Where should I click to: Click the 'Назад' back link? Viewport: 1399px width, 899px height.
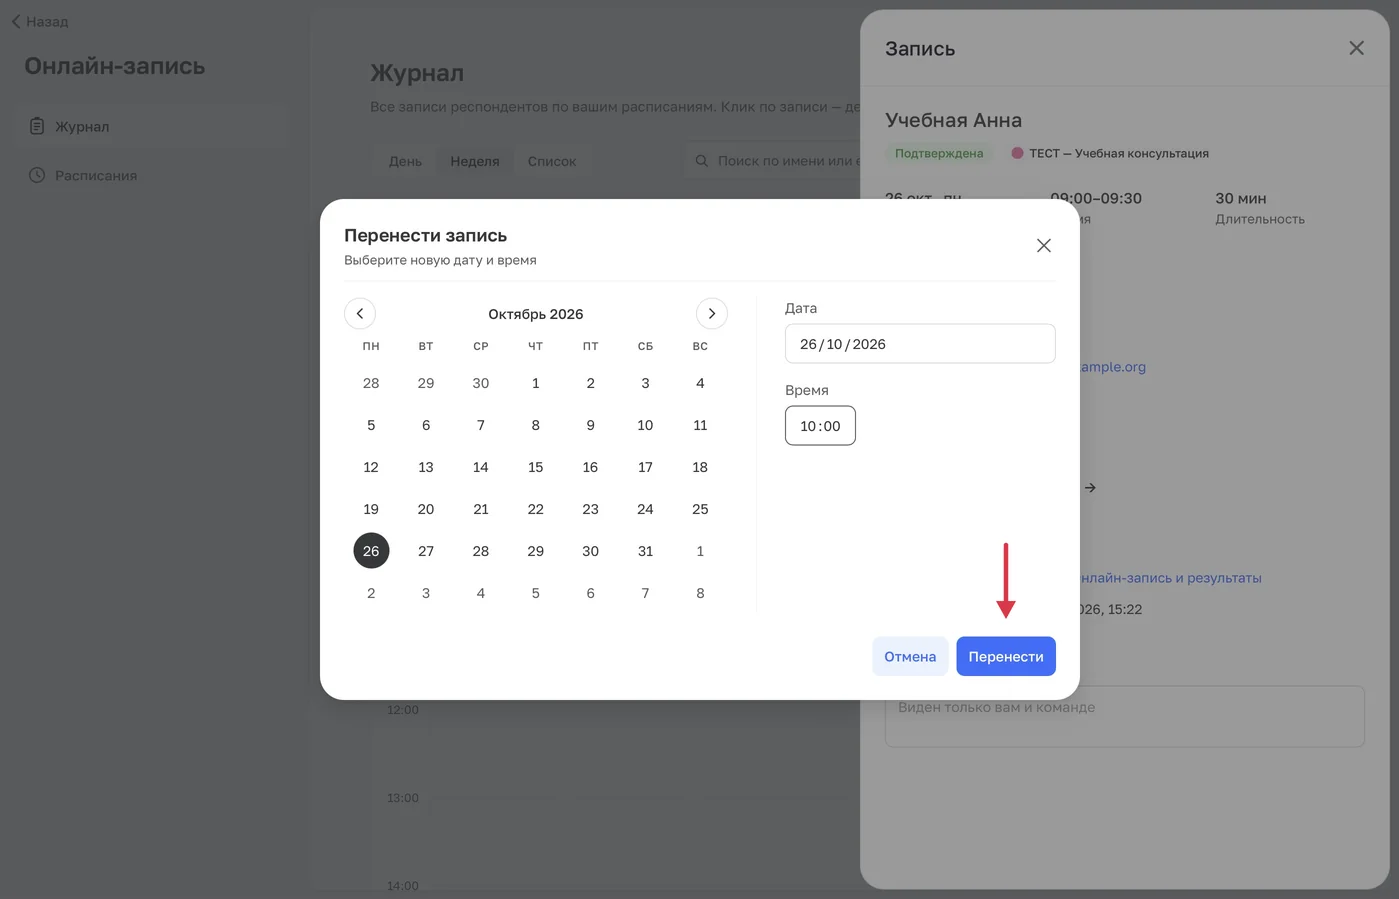click(40, 21)
